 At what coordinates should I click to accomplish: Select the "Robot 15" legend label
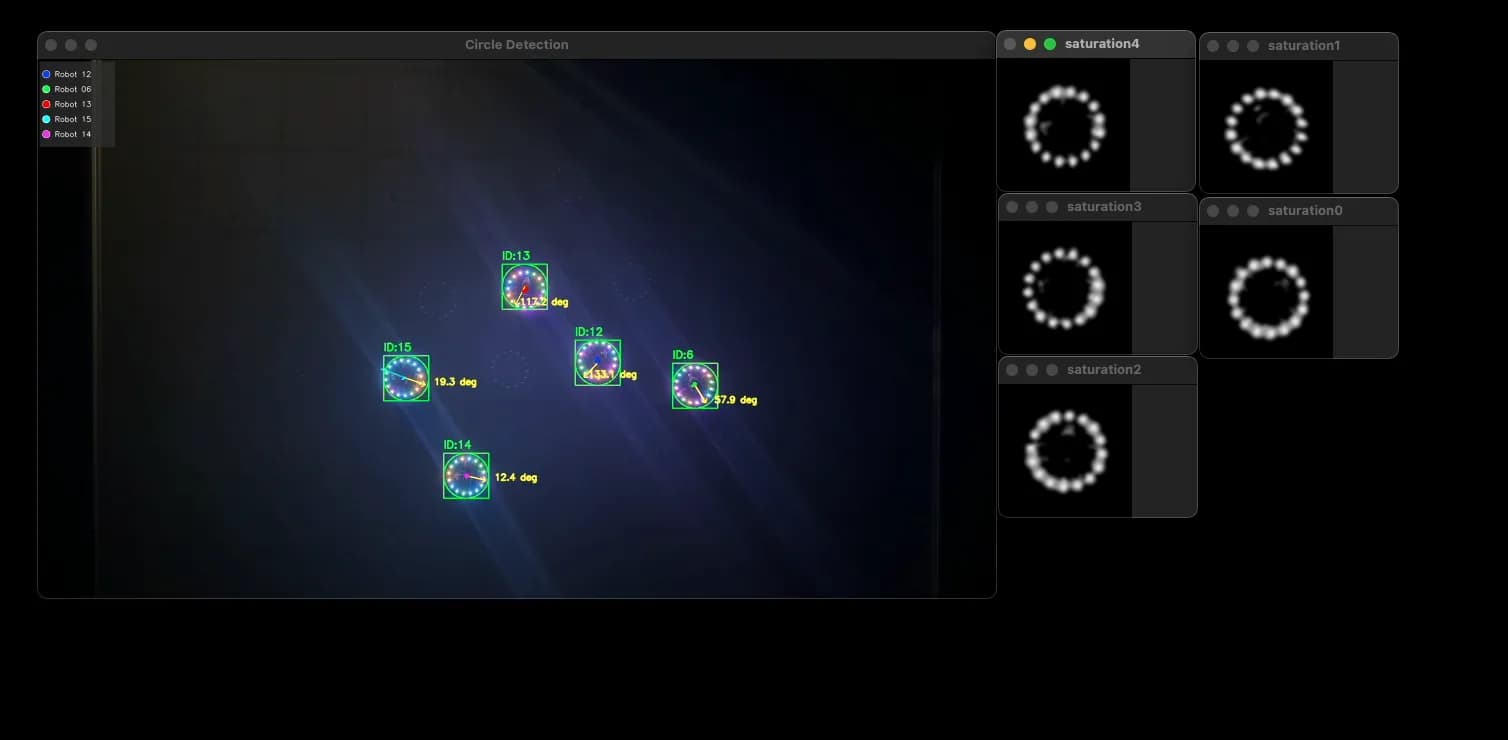point(73,119)
